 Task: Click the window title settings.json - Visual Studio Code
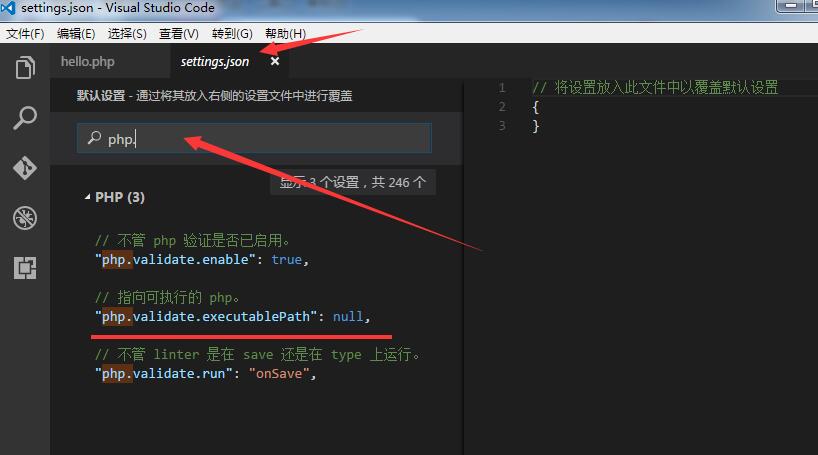(118, 8)
